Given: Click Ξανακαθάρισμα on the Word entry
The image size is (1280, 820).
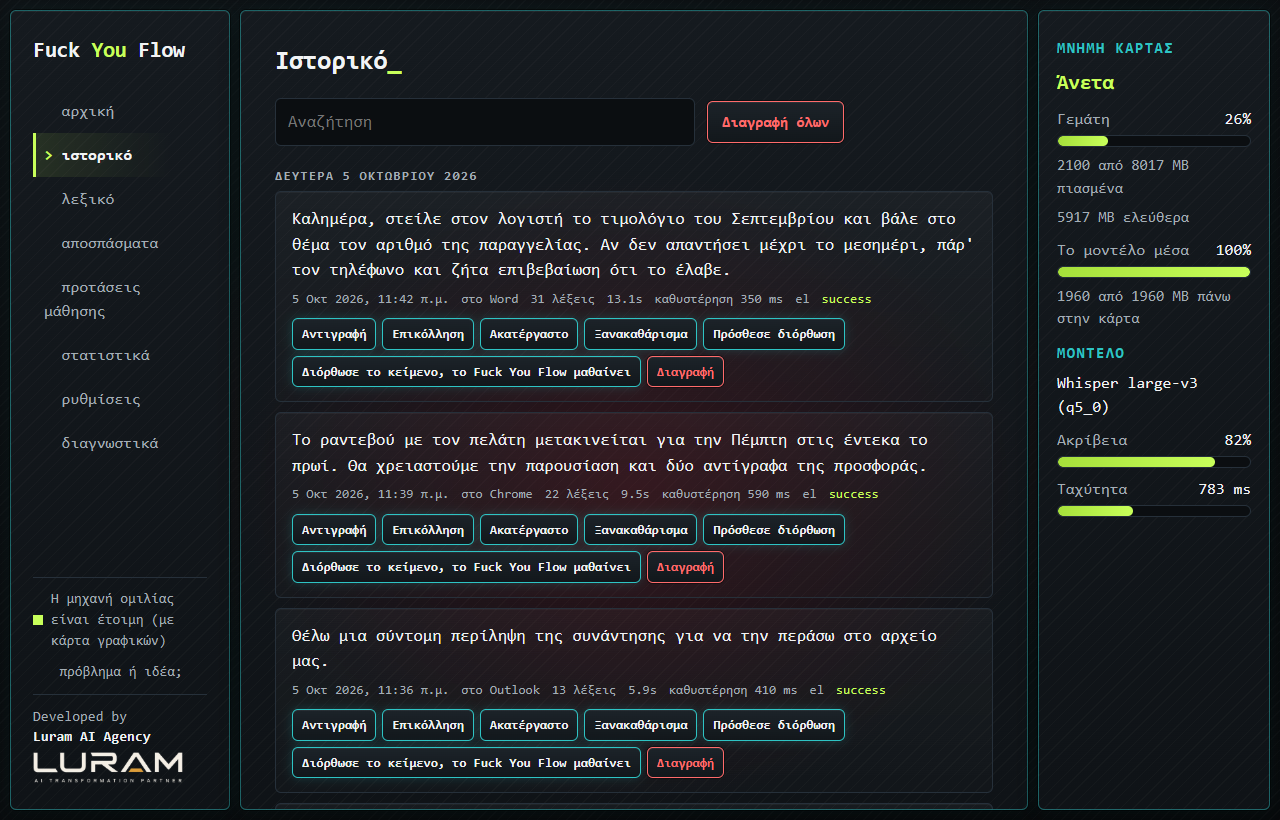Looking at the screenshot, I should [x=641, y=334].
